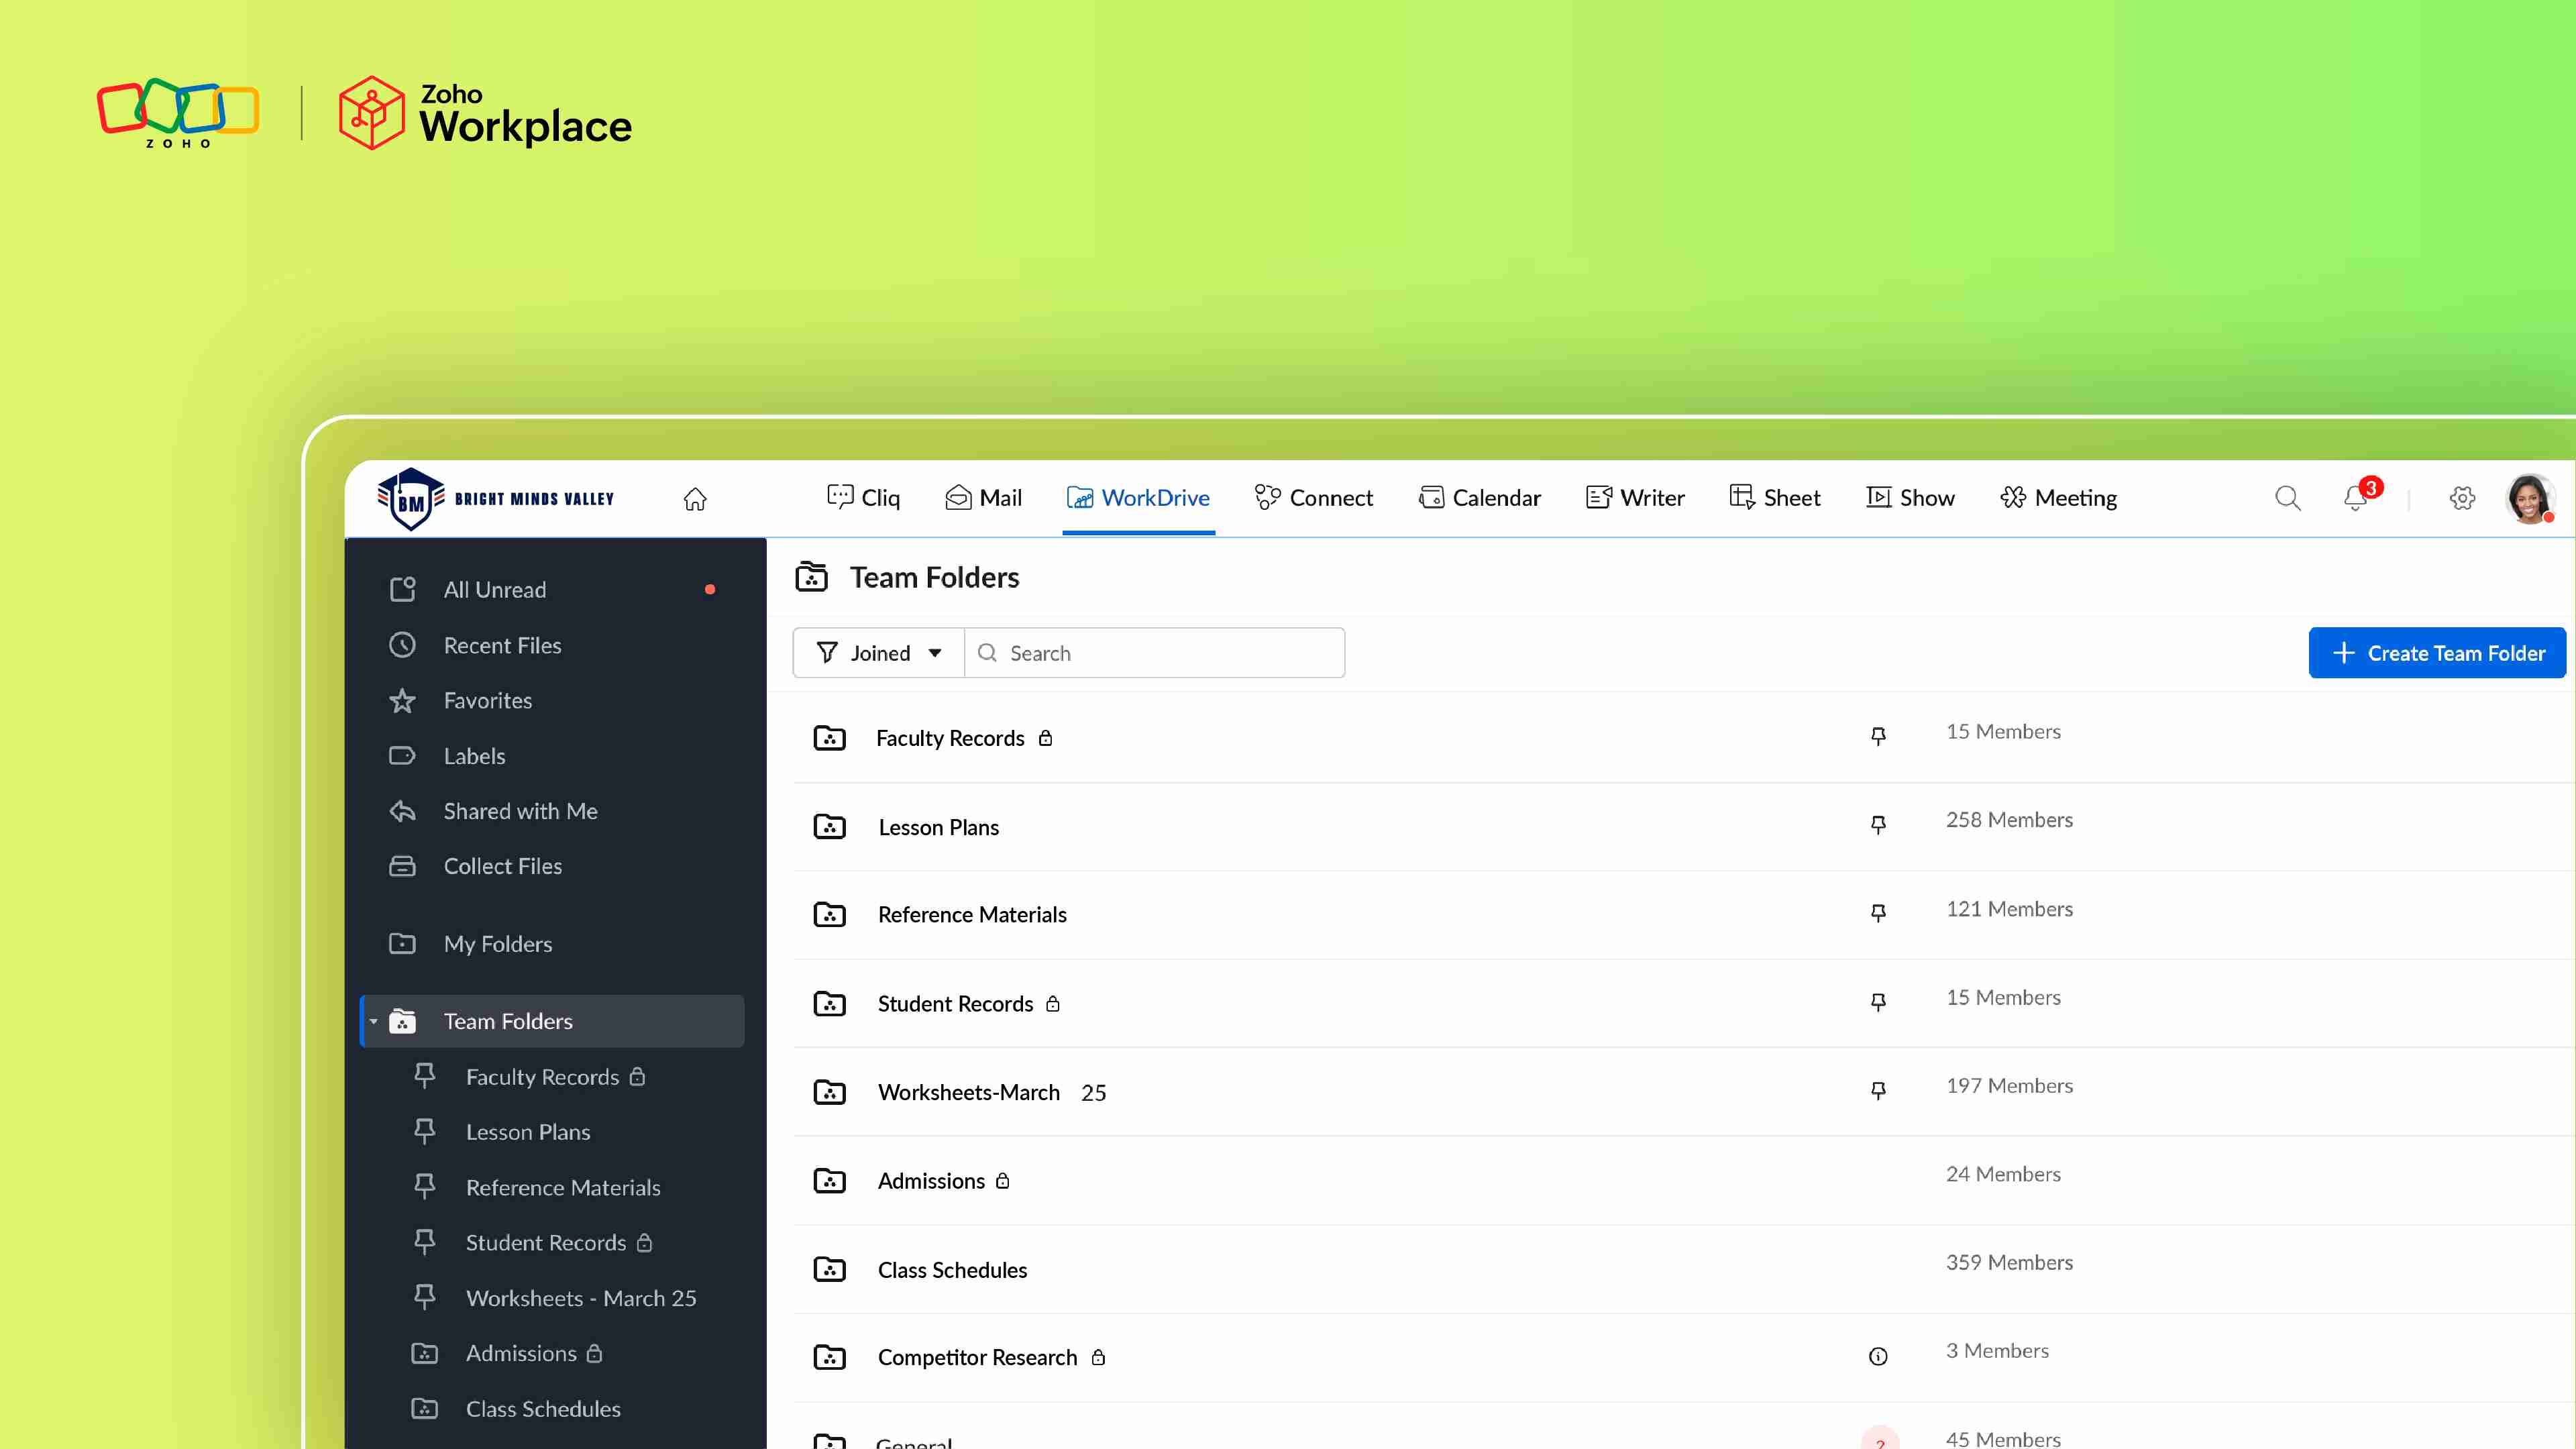2576x1449 pixels.
Task: Open the Competitor Research team folder name
Action: click(977, 1357)
